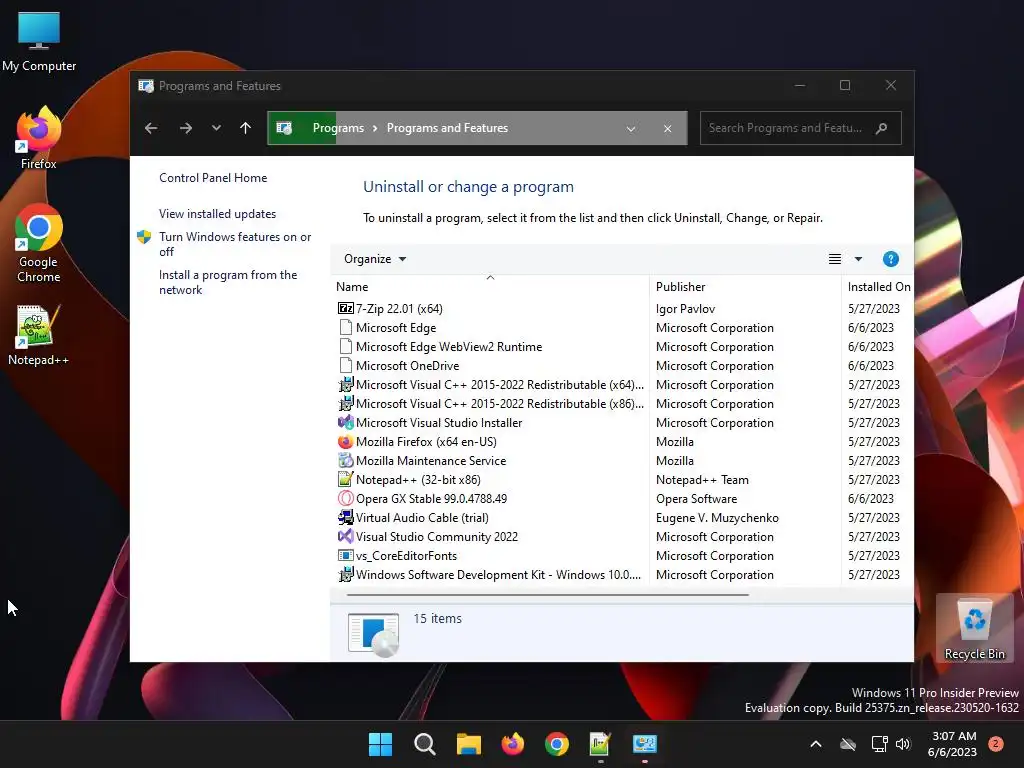Open the help question mark icon
The width and height of the screenshot is (1024, 768).
pos(890,259)
